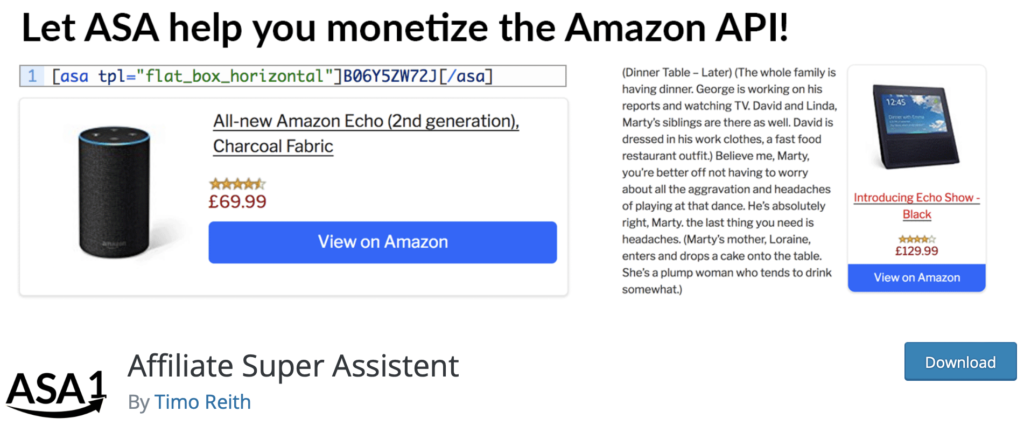Click the Echo Show device product image
This screenshot has width=1024, height=439.
[916, 127]
